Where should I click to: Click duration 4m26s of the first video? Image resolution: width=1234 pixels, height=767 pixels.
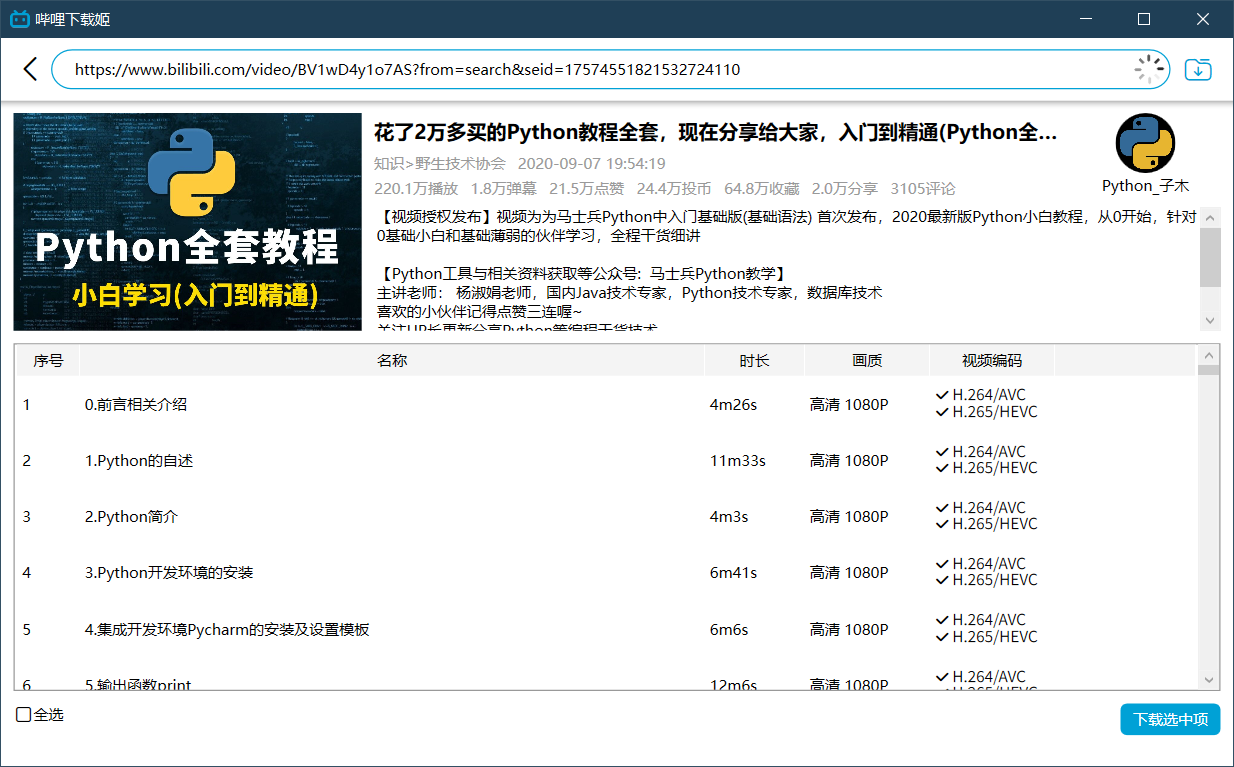[x=733, y=405]
